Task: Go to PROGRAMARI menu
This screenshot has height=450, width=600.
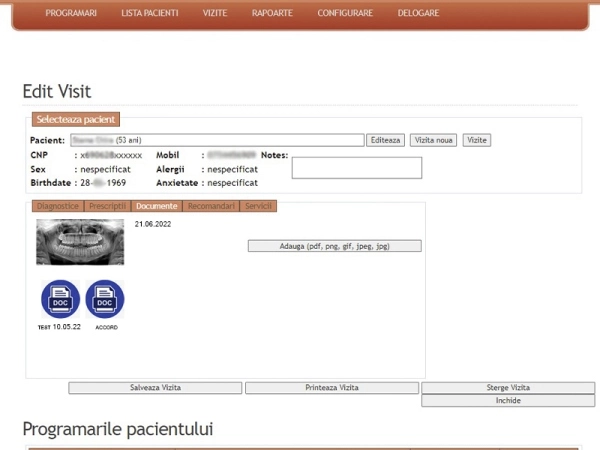Action: (71, 13)
